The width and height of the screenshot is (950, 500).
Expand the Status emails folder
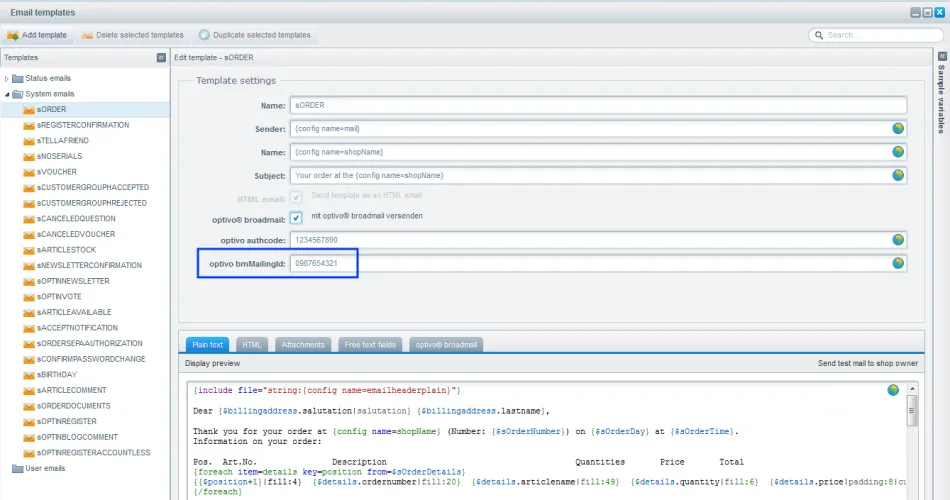coord(7,79)
